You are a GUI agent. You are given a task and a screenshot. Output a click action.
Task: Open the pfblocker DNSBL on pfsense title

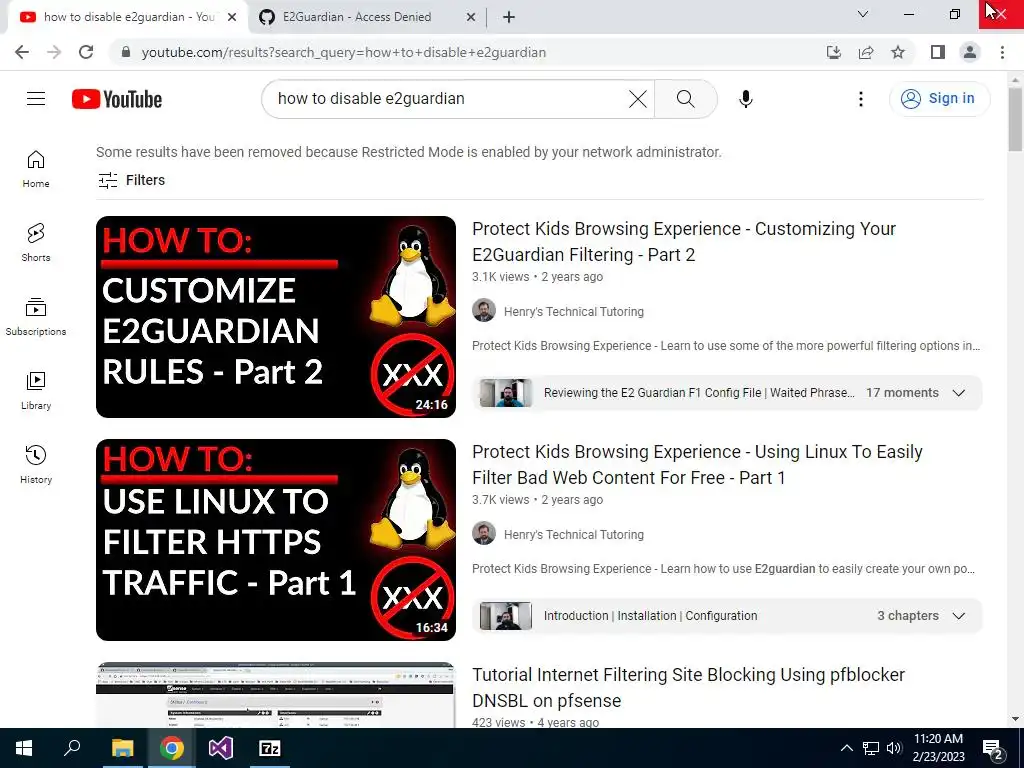[x=688, y=687]
